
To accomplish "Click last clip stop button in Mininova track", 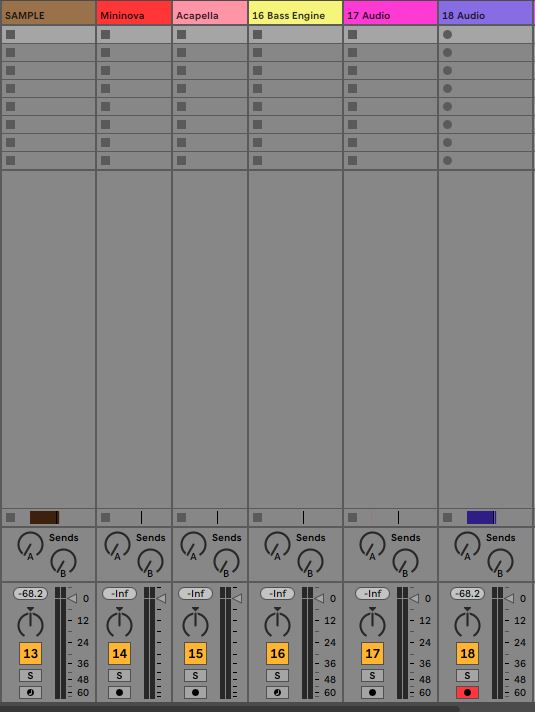I will pos(105,160).
